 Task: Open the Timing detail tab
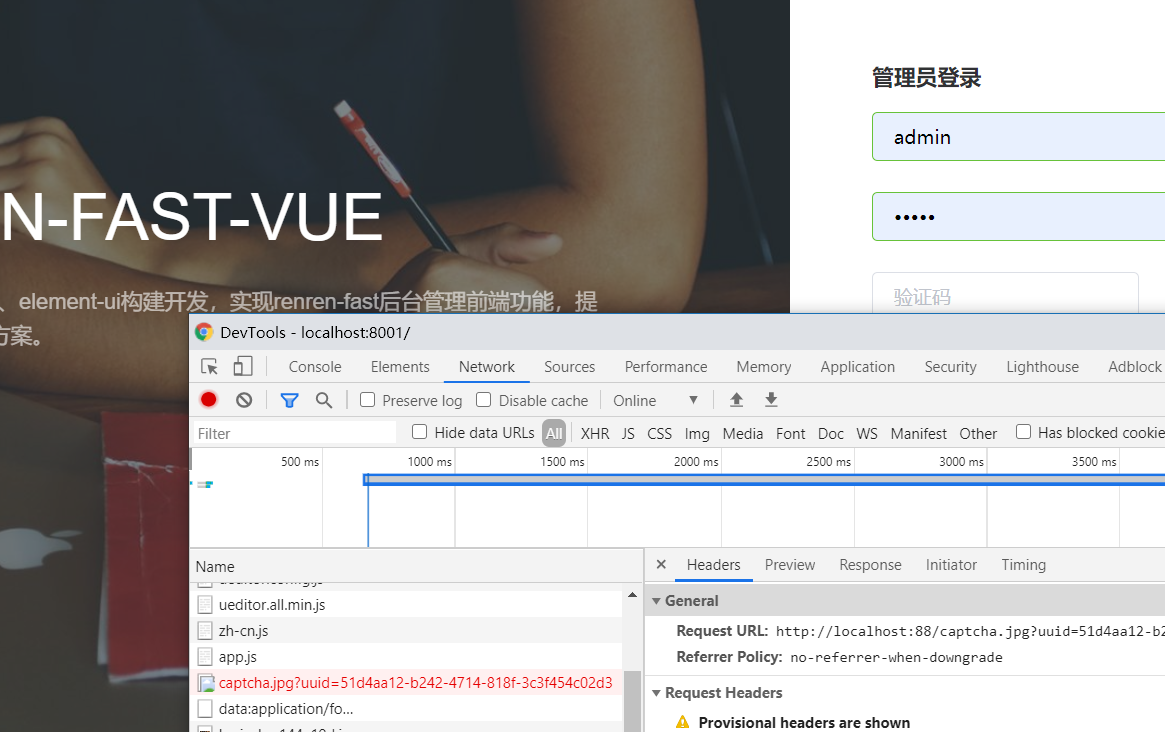(x=1023, y=565)
